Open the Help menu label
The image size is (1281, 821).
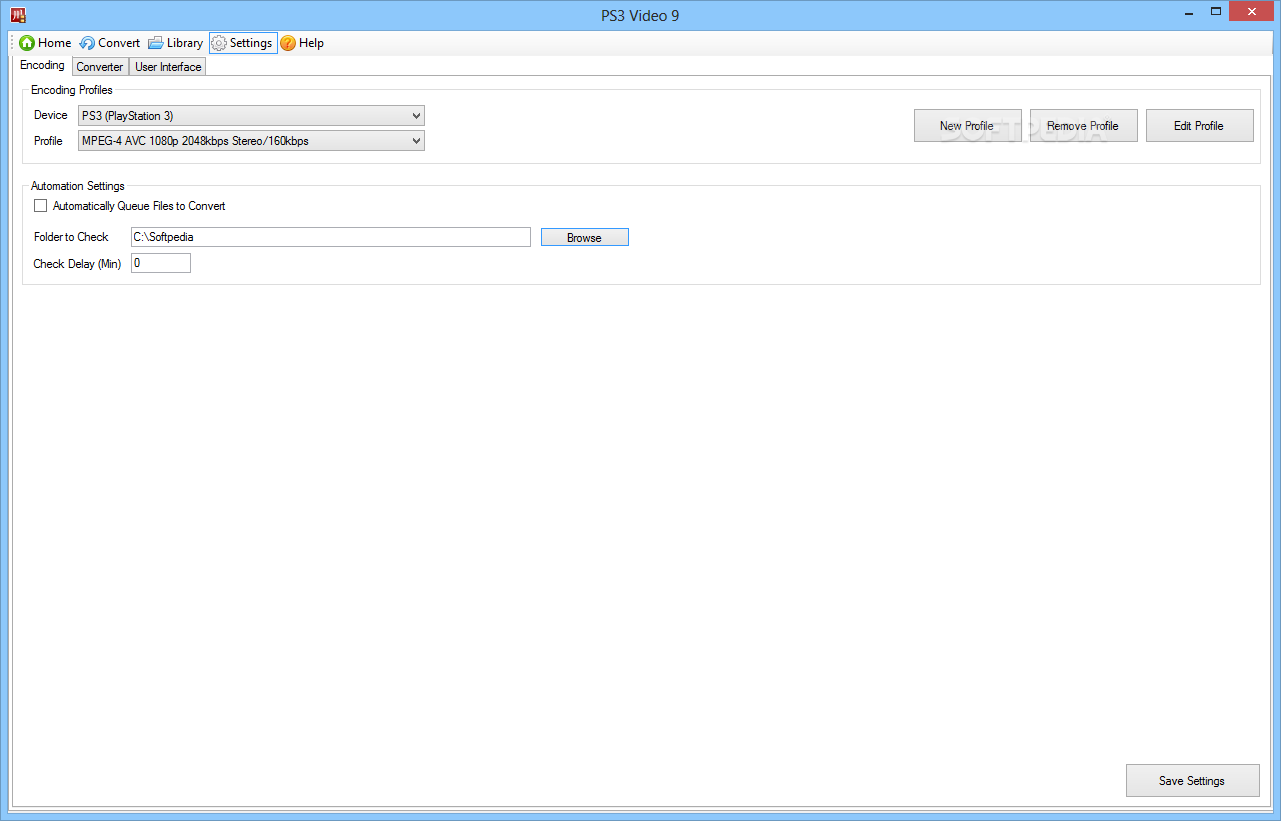311,43
